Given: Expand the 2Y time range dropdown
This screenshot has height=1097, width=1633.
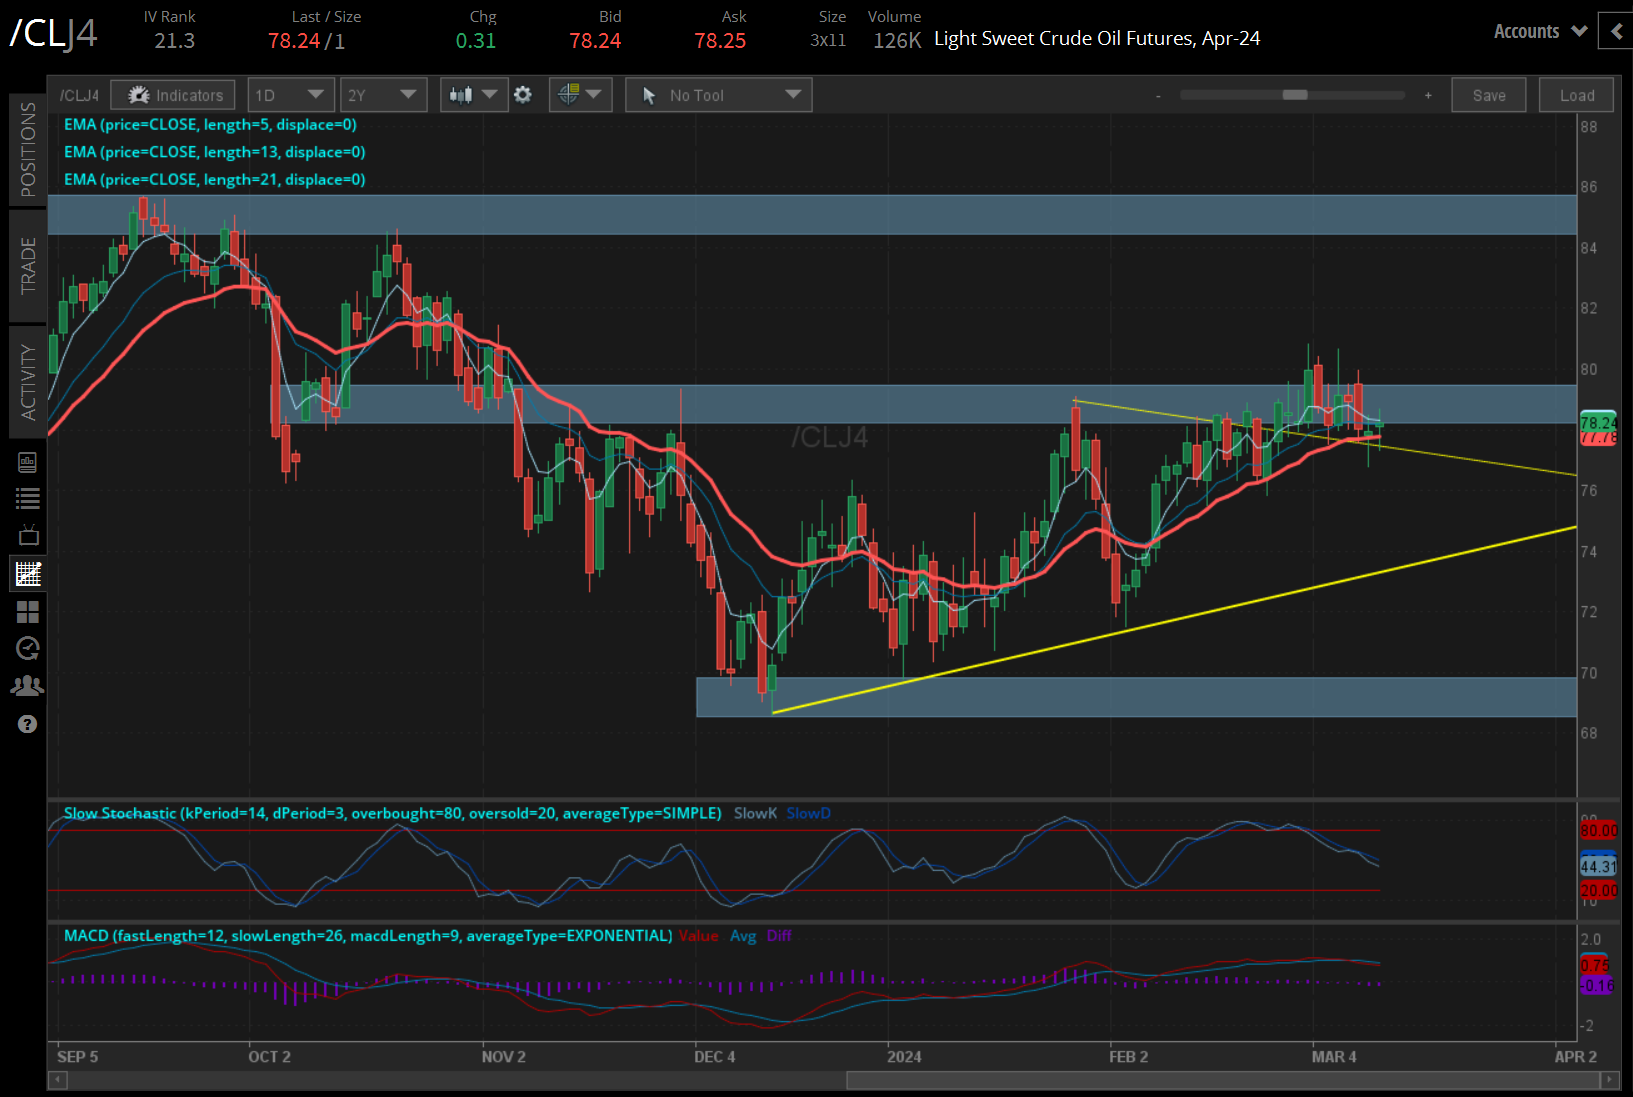Looking at the screenshot, I should pyautogui.click(x=382, y=95).
